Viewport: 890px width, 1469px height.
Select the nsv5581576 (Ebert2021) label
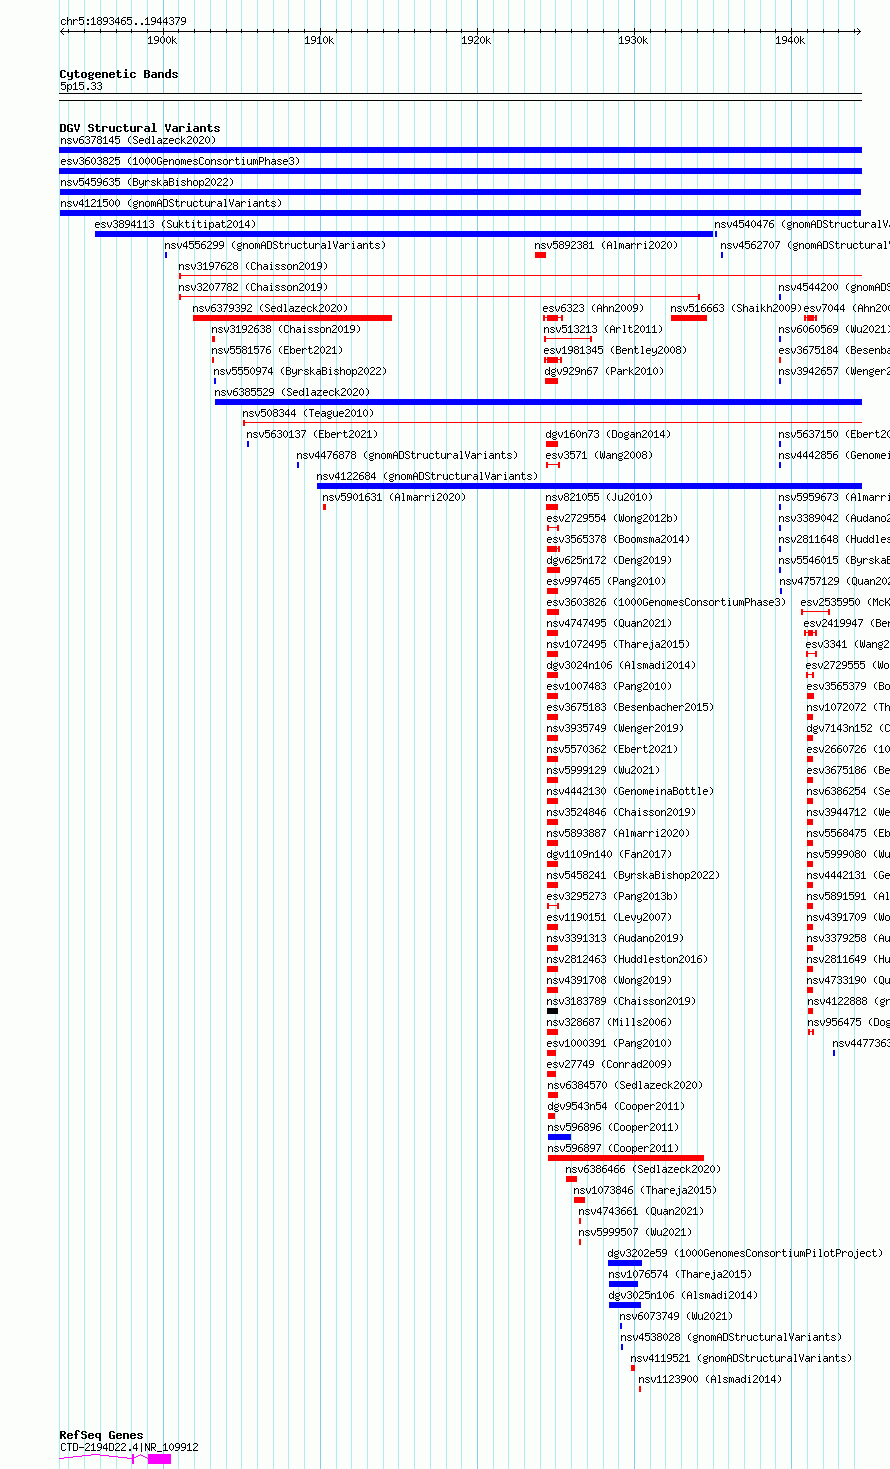coord(277,350)
